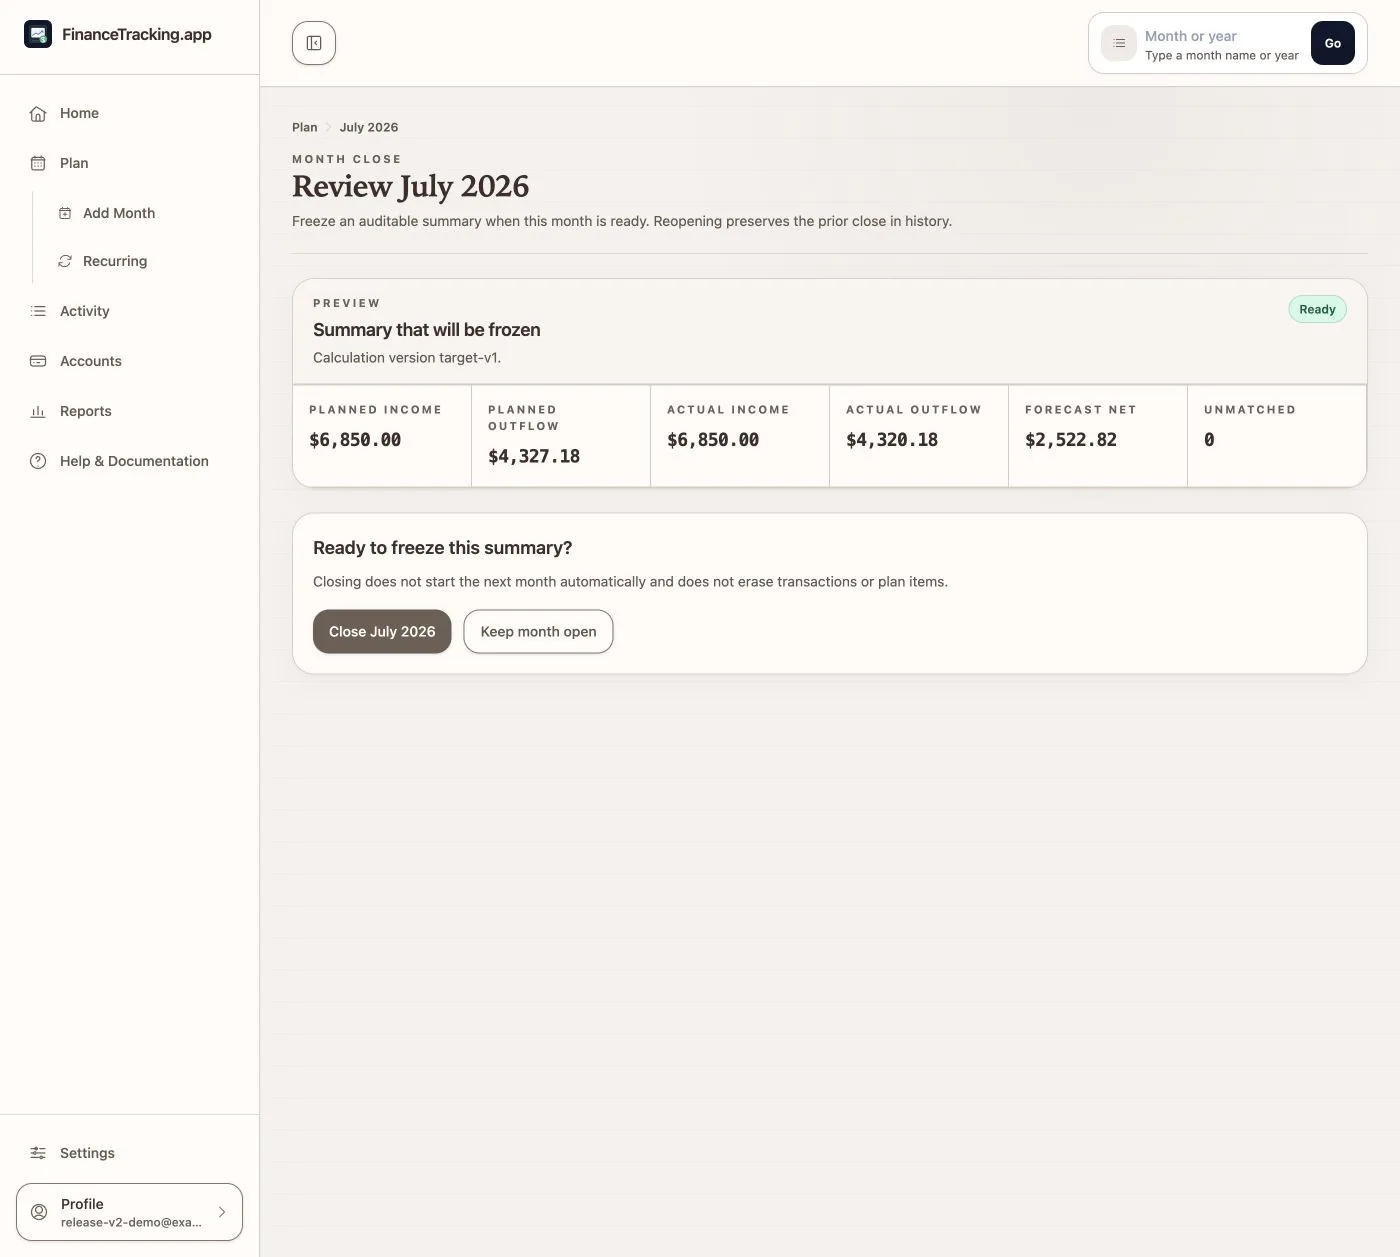Viewport: 1400px width, 1257px height.
Task: Click the Keep month open button
Action: 538,632
